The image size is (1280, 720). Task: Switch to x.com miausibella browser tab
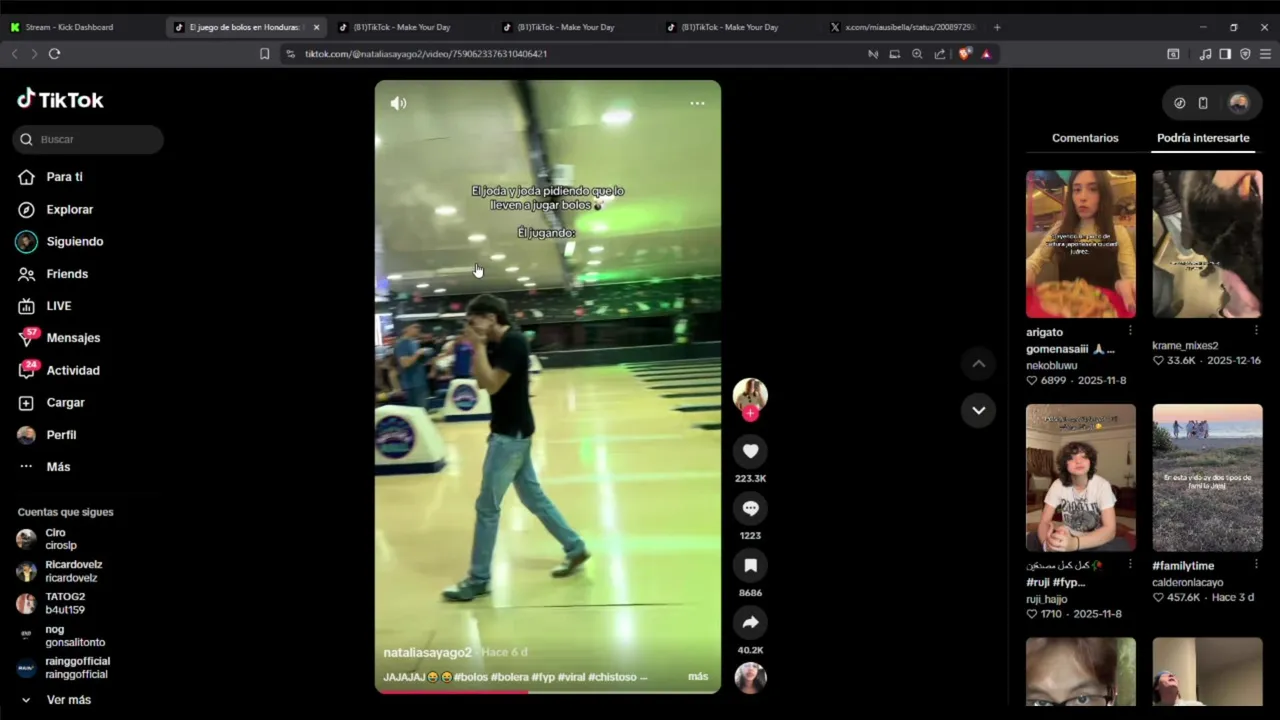[905, 27]
